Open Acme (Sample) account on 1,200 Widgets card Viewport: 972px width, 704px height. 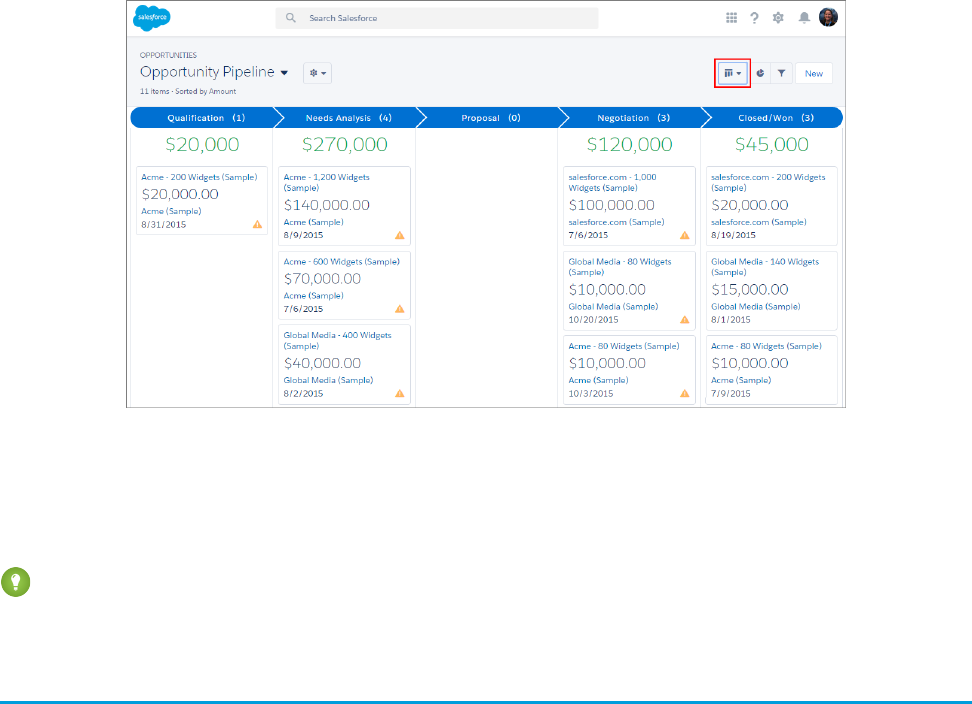pyautogui.click(x=314, y=222)
